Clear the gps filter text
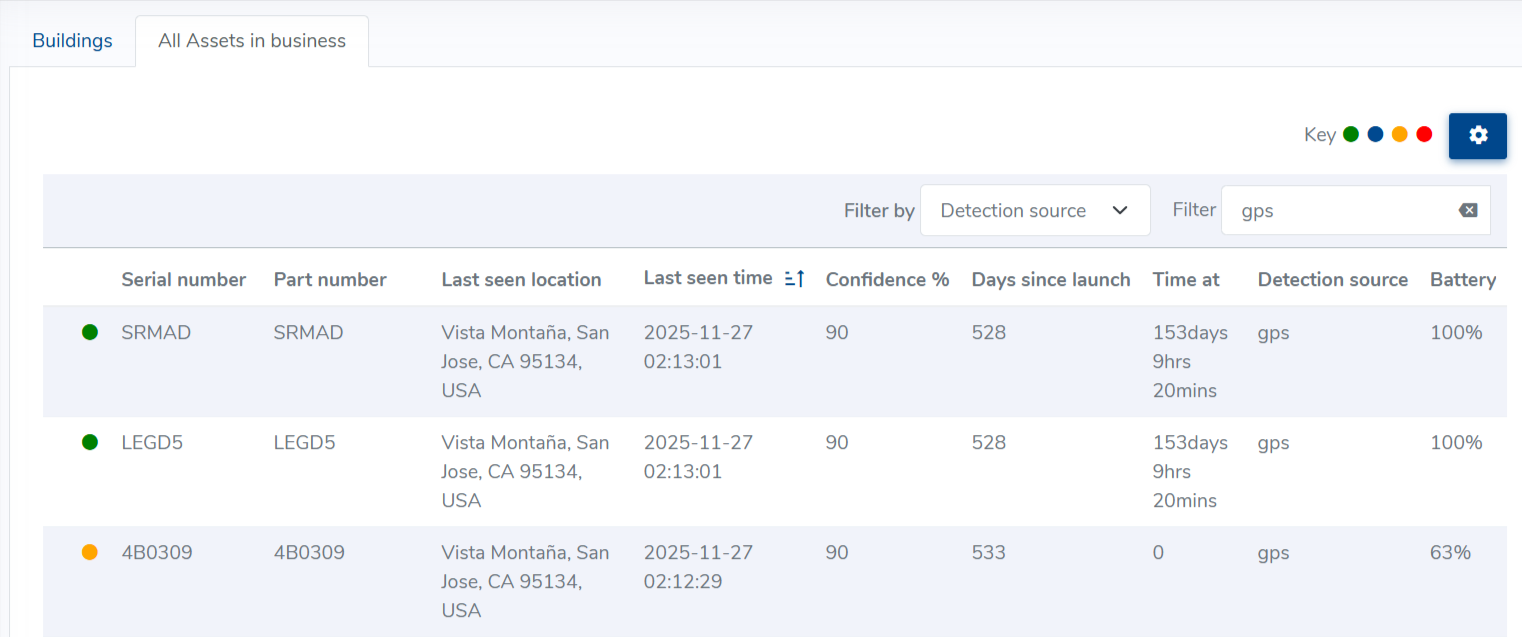The width and height of the screenshot is (1522, 637). click(x=1467, y=210)
